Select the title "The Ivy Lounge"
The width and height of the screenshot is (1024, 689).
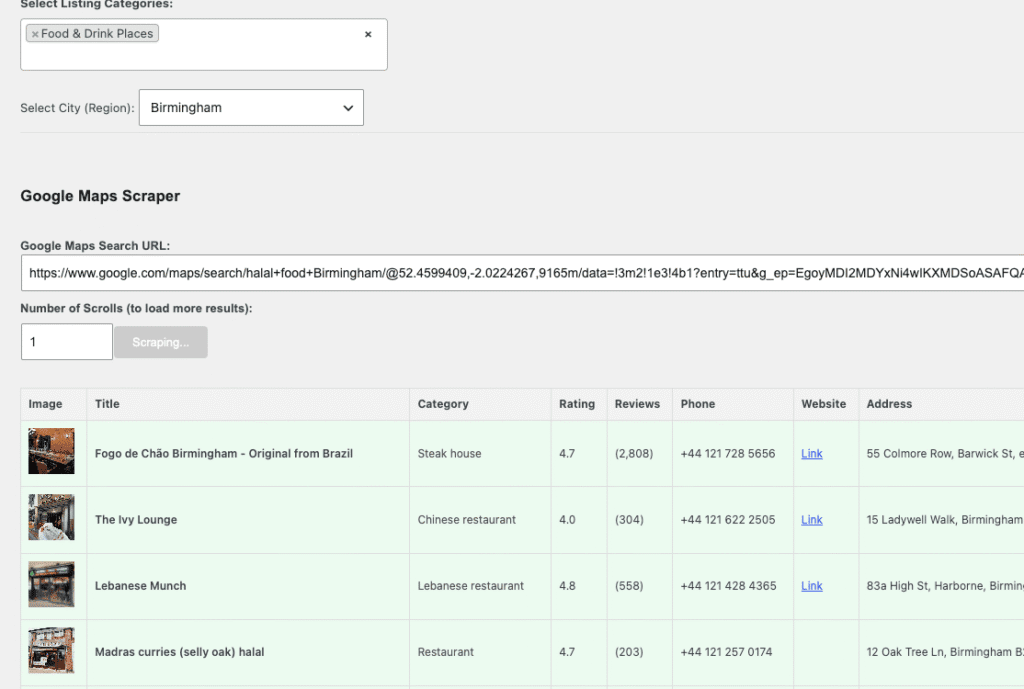[136, 520]
